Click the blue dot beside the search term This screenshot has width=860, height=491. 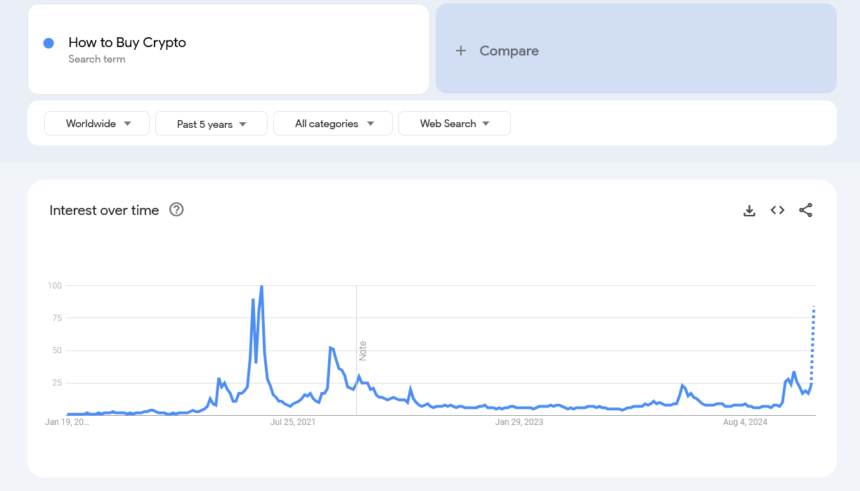click(x=49, y=43)
